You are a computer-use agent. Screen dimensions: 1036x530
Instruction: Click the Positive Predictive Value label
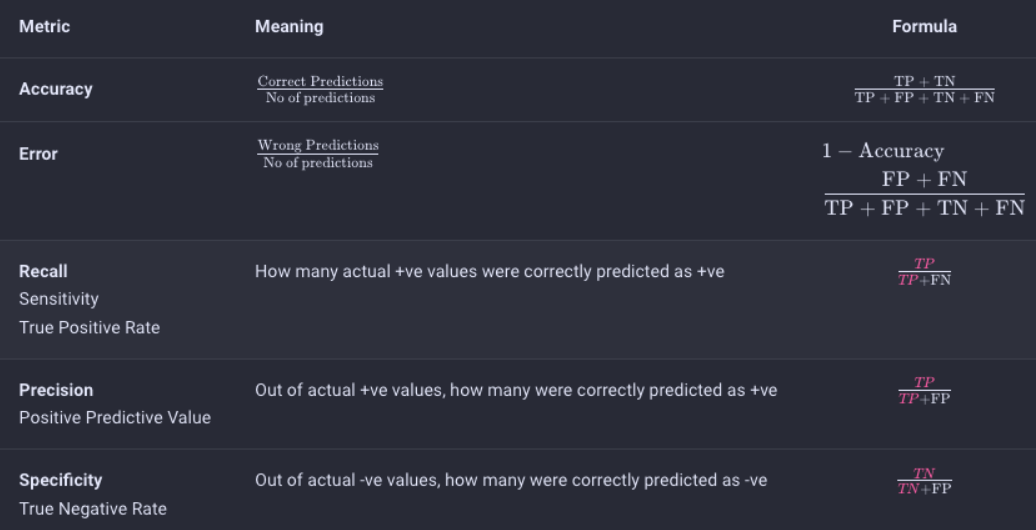(115, 418)
